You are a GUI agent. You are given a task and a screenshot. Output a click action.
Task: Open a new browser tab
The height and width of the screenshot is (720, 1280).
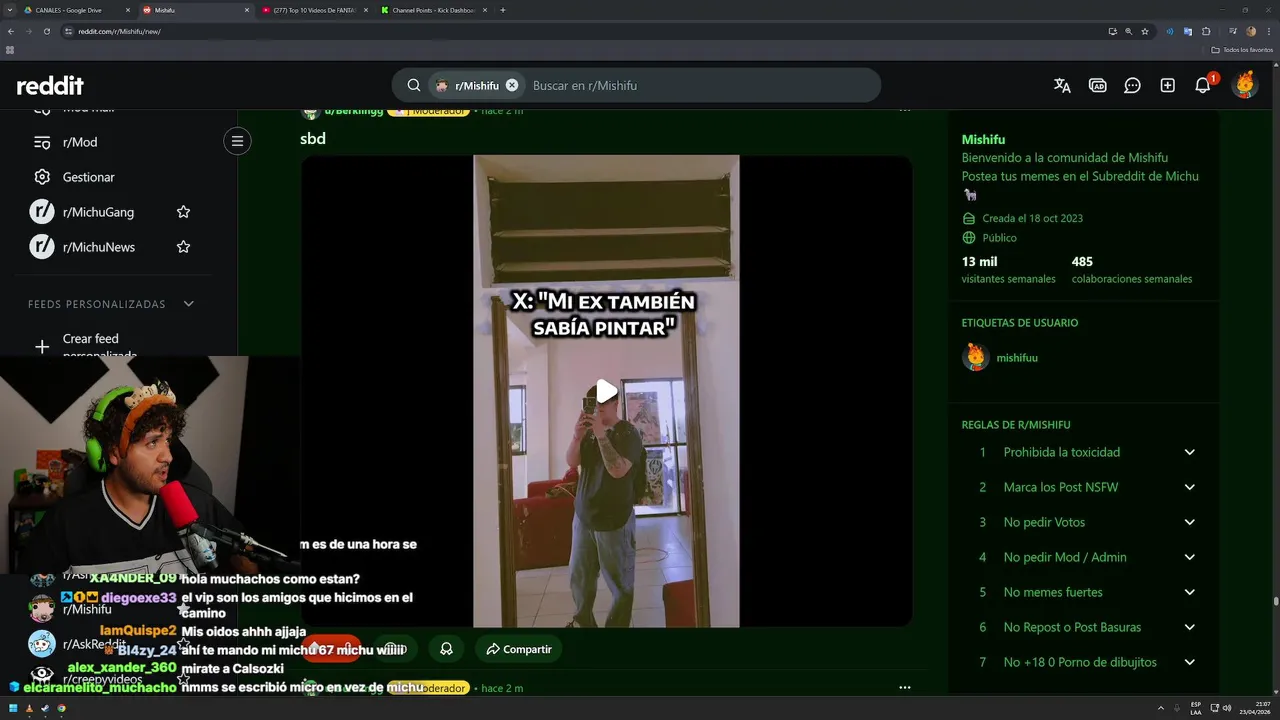click(x=502, y=10)
